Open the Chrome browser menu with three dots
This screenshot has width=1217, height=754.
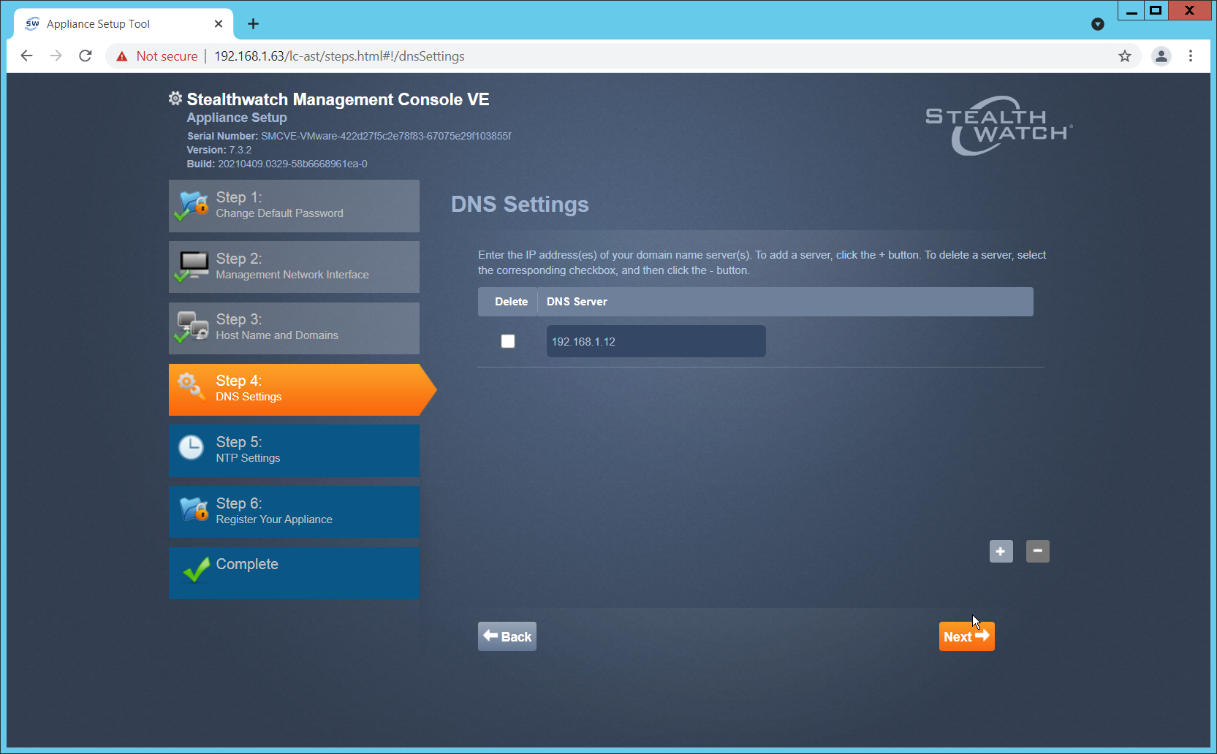pyautogui.click(x=1191, y=56)
